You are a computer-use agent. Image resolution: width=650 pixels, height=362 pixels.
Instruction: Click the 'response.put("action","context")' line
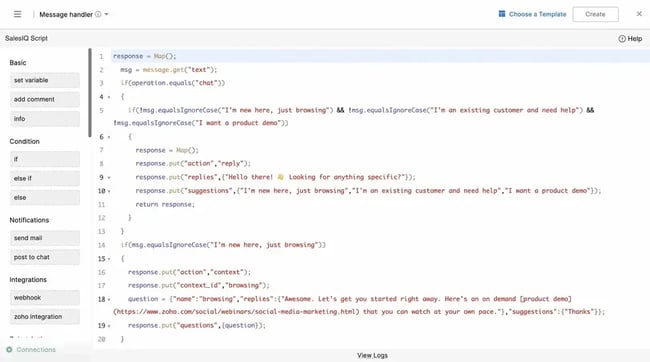pyautogui.click(x=189, y=272)
